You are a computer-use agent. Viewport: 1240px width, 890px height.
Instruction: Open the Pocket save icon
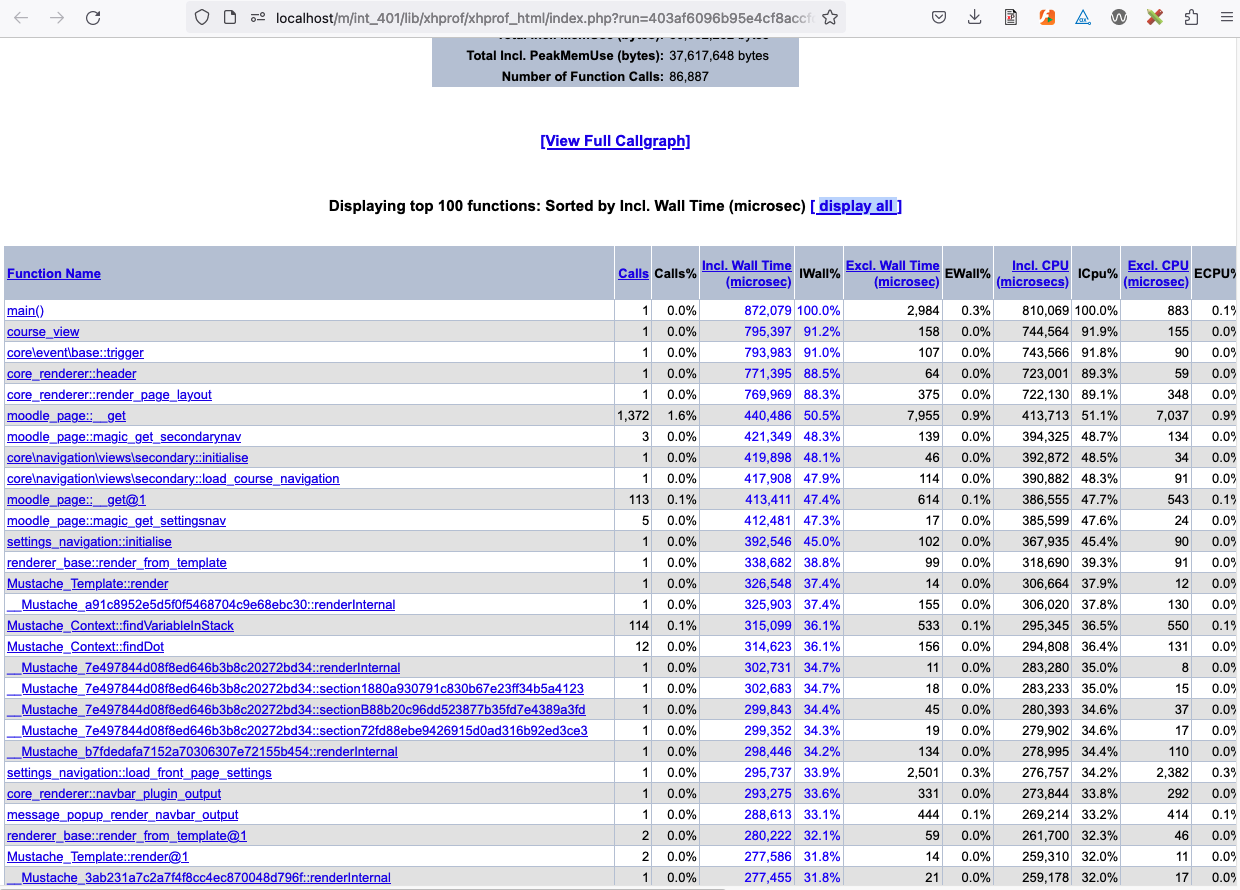(x=939, y=17)
